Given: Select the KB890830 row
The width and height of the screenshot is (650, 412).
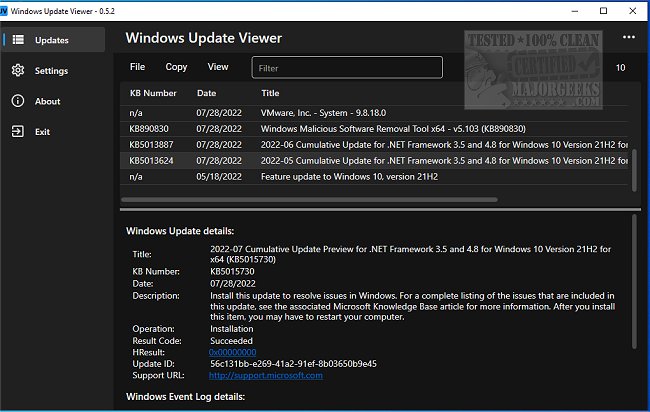Looking at the screenshot, I should click(x=374, y=129).
